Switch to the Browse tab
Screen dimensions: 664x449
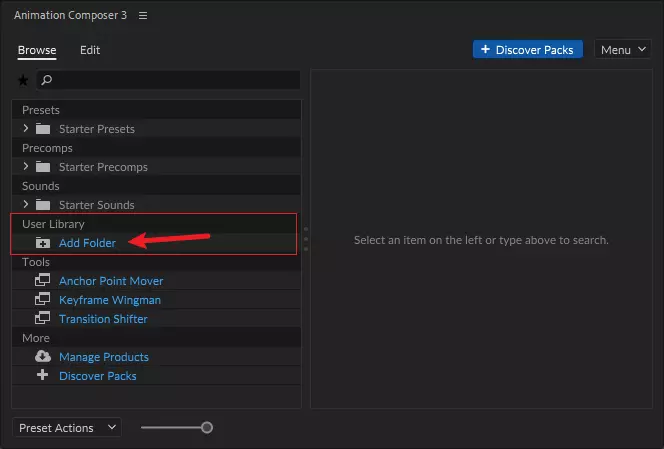pyautogui.click(x=37, y=50)
